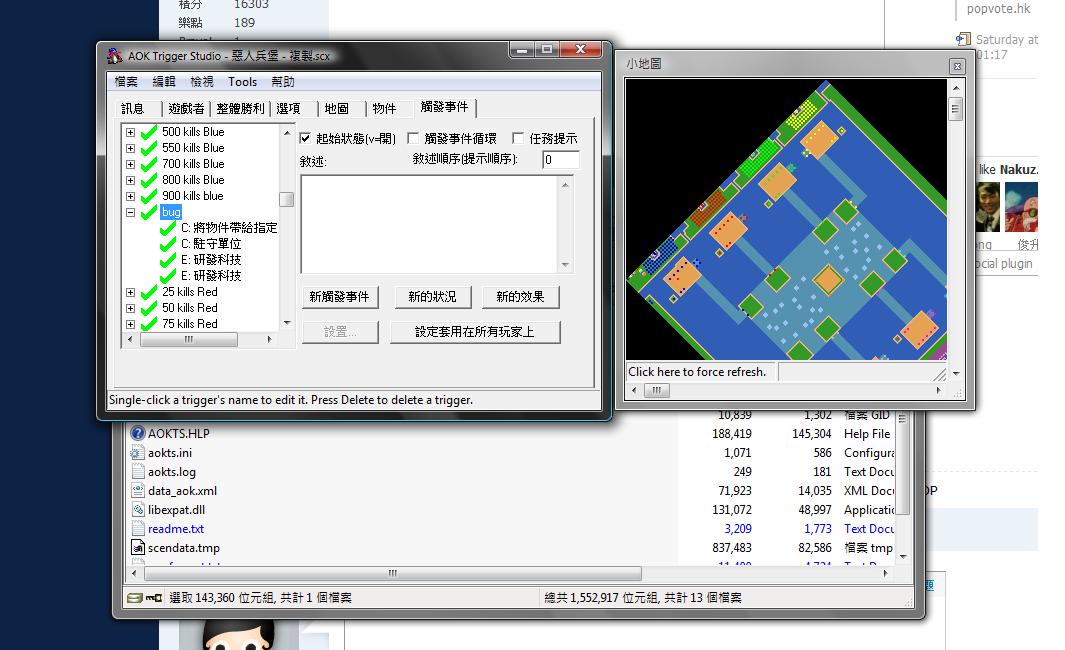Open the 檔案 menu
Screen dimensions: 1065x650
(126, 82)
